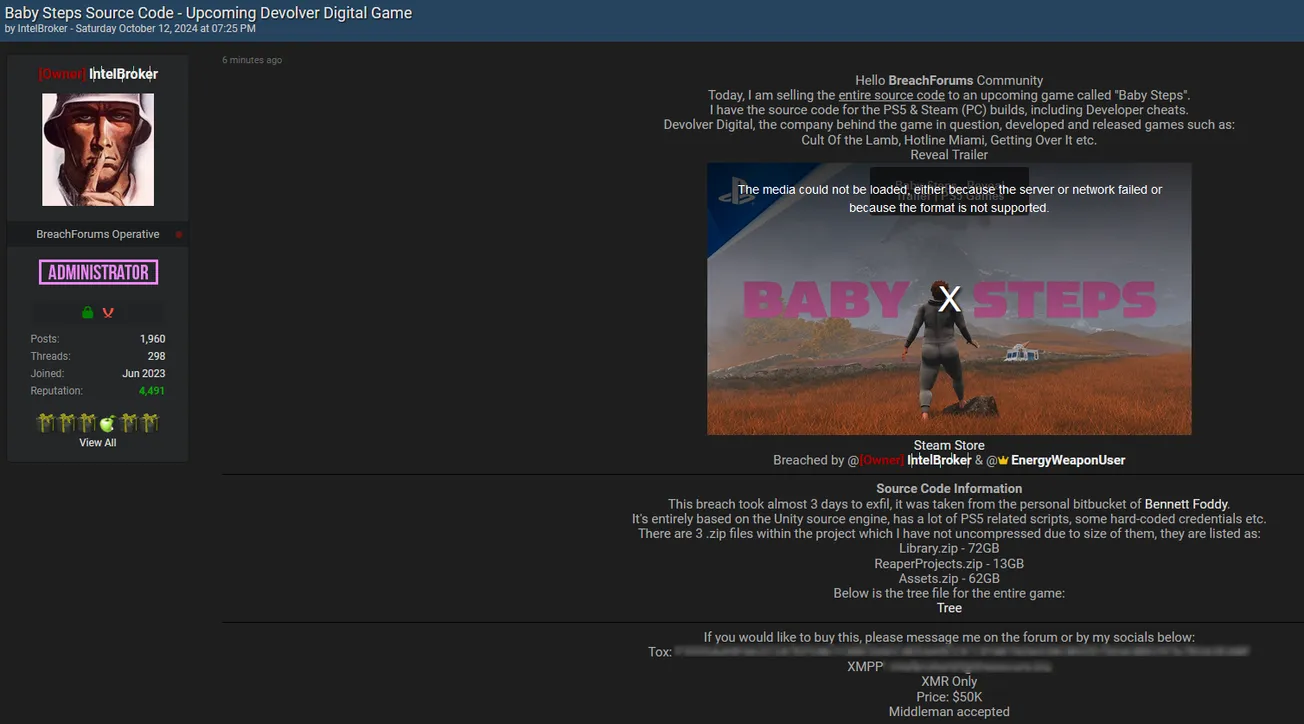Open the Steam Store link

(x=949, y=446)
